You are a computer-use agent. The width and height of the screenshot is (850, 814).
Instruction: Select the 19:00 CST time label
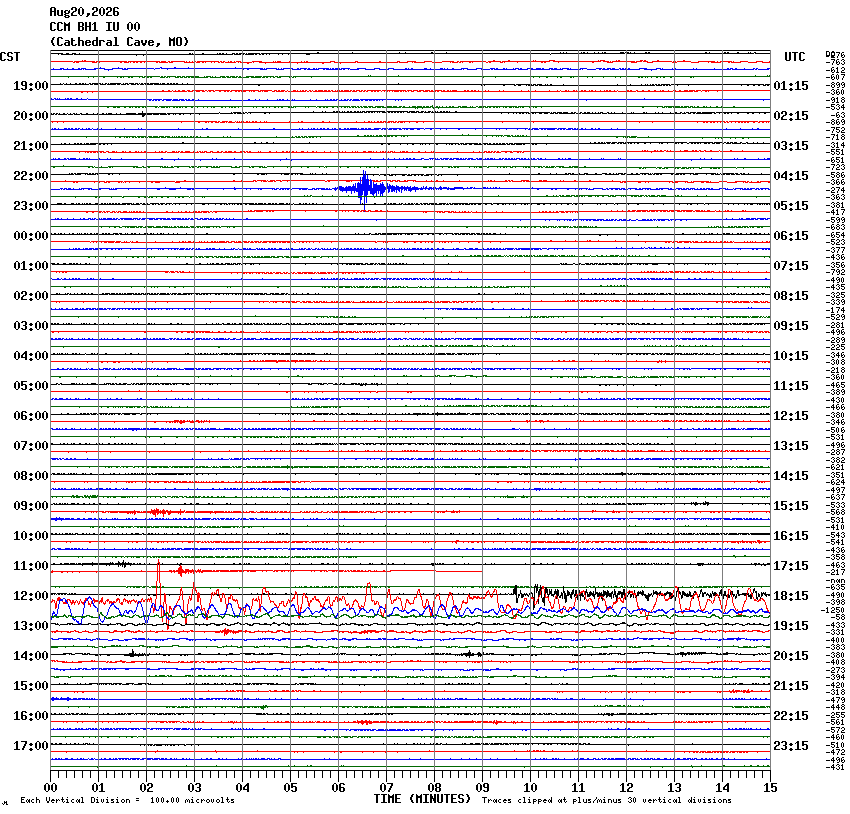31,86
